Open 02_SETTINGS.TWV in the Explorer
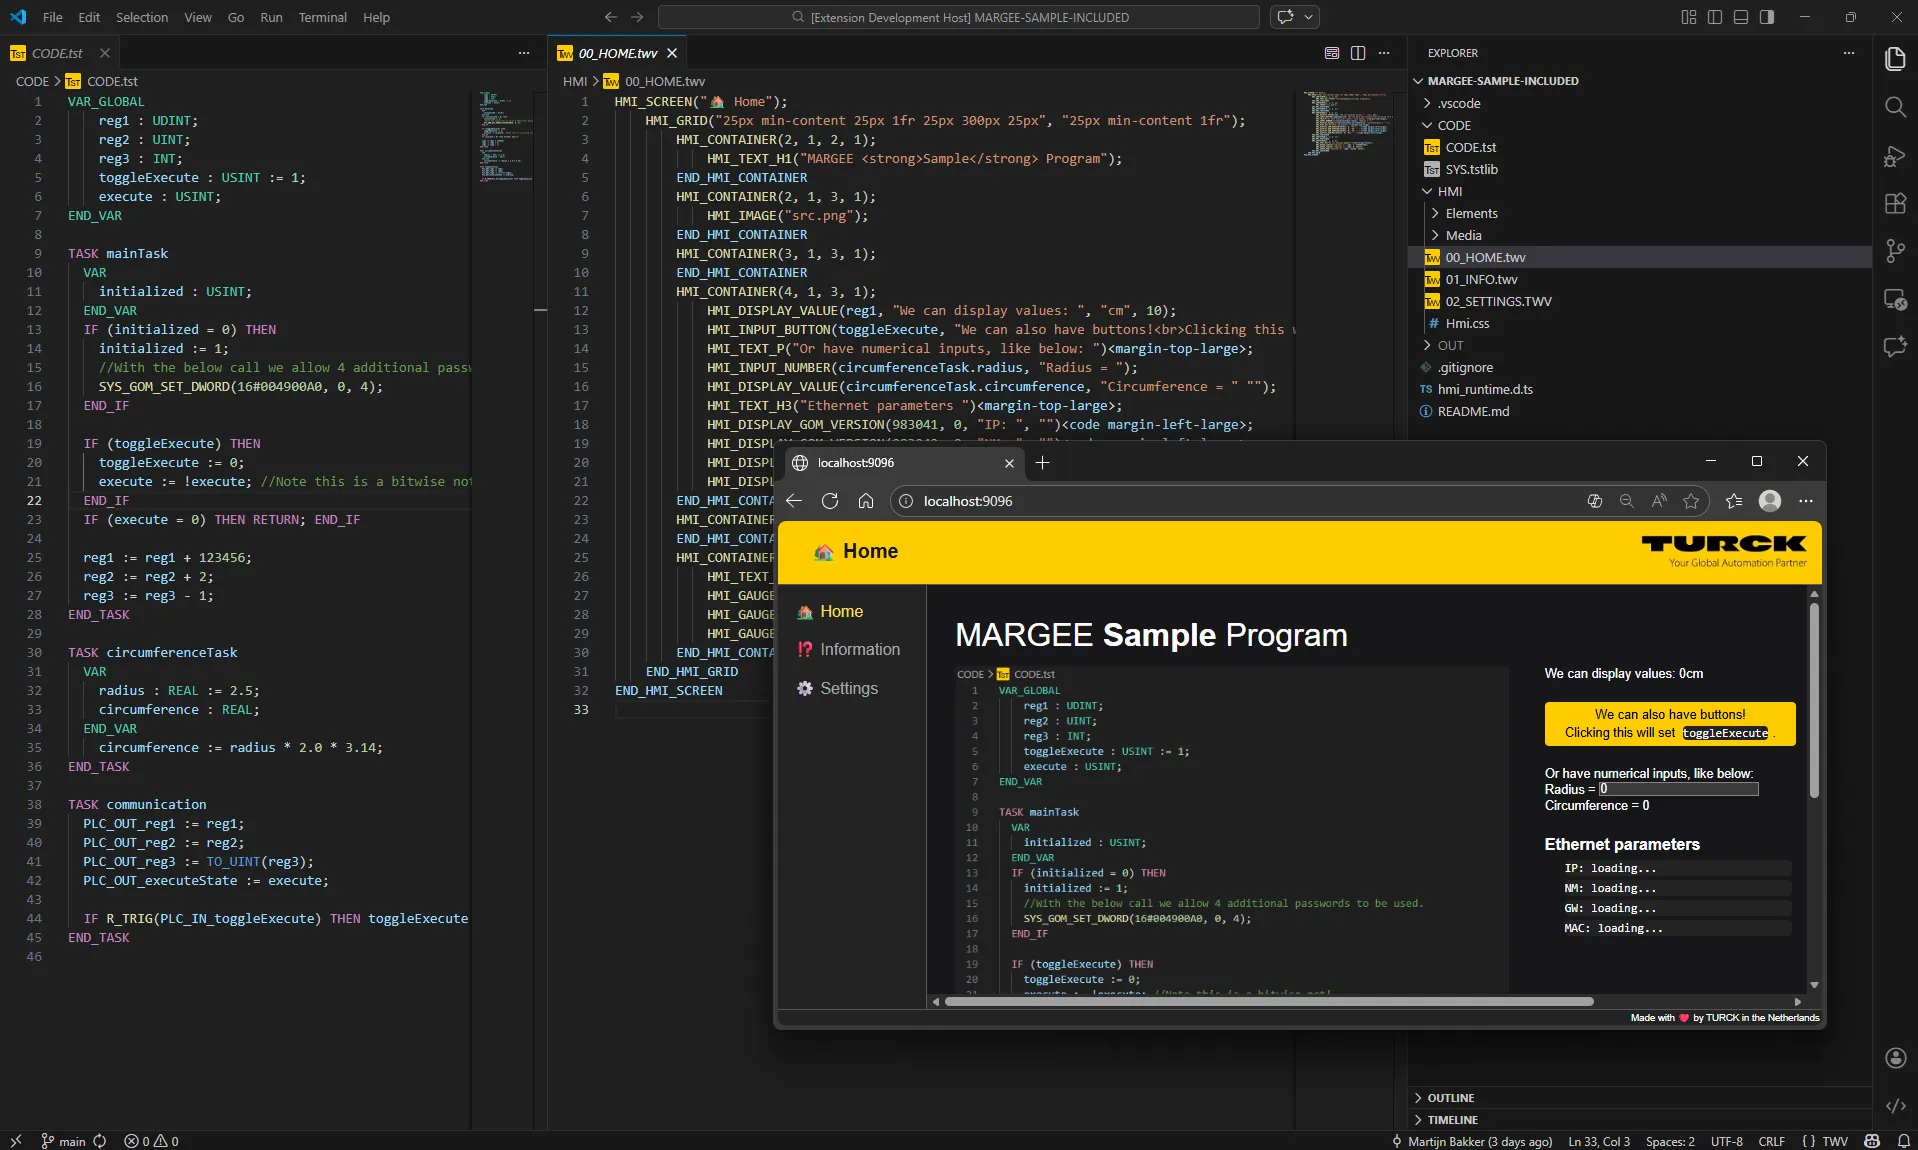This screenshot has width=1918, height=1150. pyautogui.click(x=1498, y=301)
